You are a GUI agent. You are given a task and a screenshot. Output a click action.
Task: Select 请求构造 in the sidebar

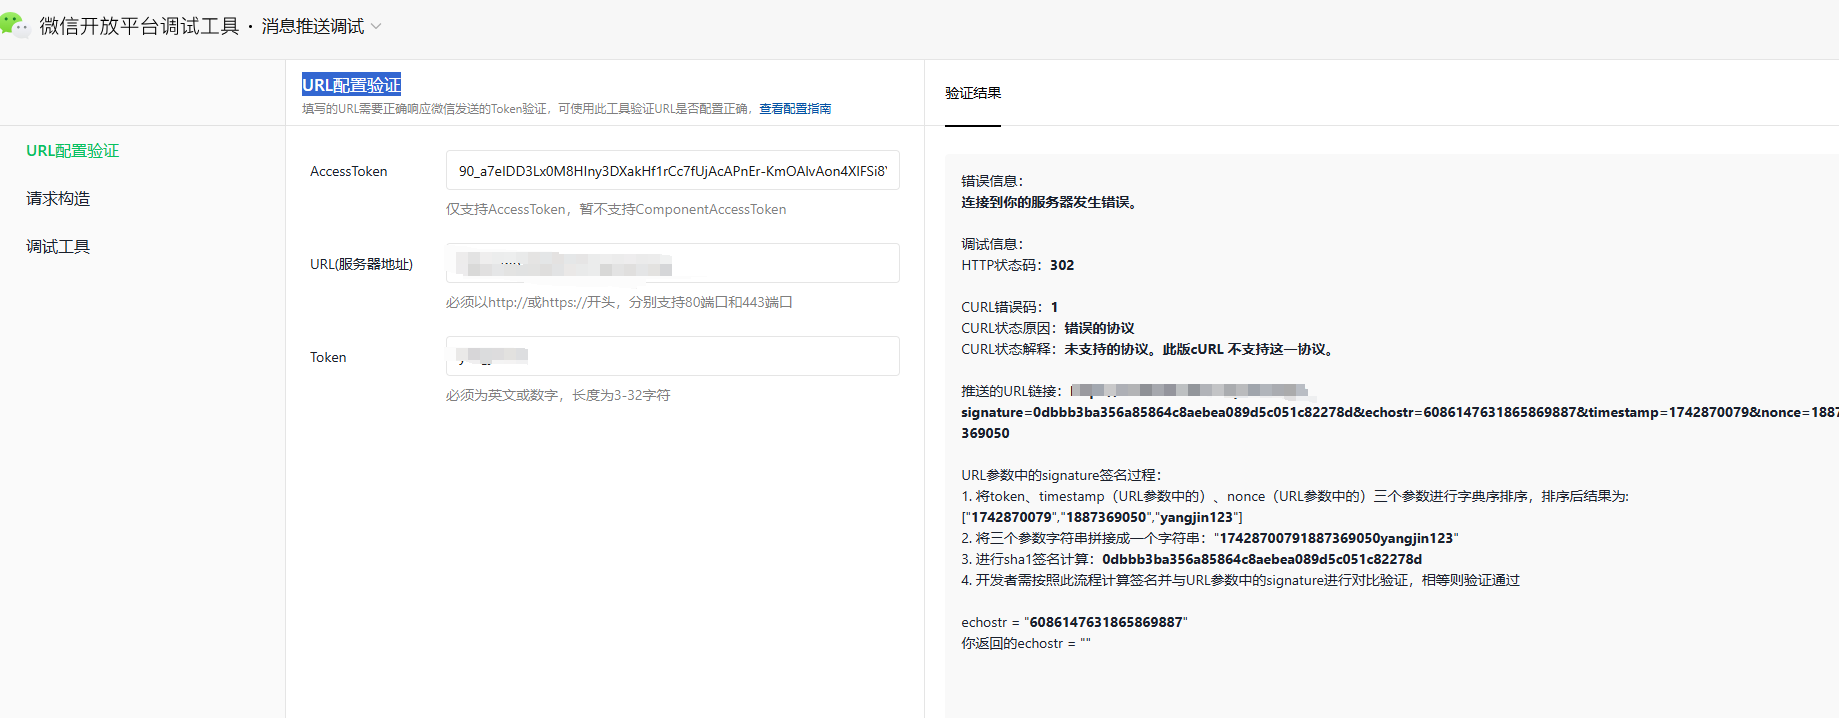tap(58, 199)
